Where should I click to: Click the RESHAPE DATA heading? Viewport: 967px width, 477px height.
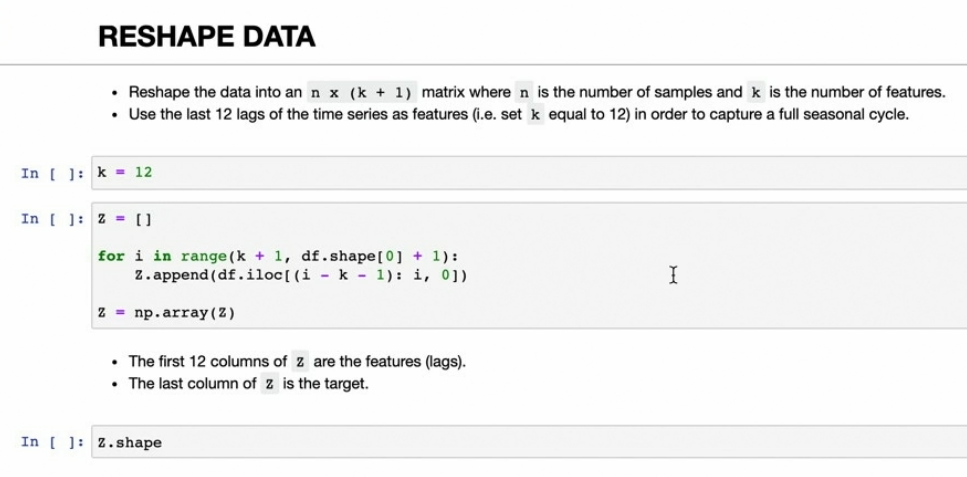[x=206, y=38]
